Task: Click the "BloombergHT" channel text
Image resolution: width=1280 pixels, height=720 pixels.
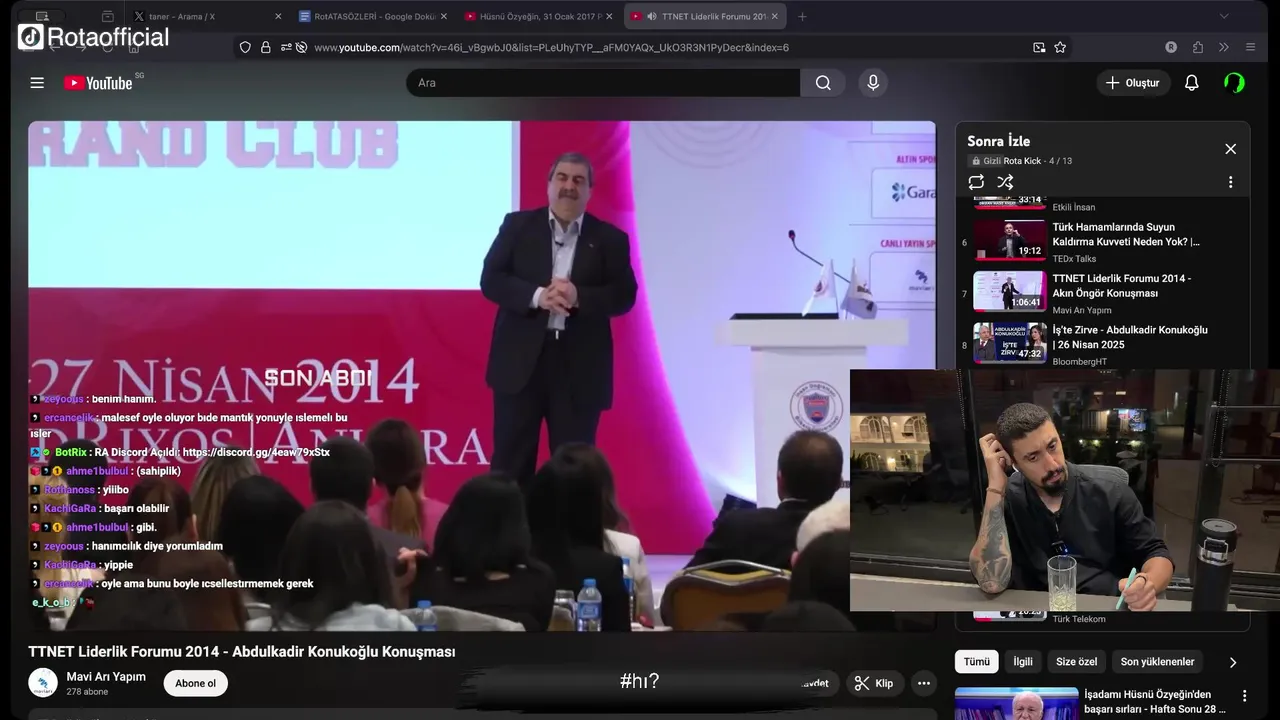Action: 1079,362
